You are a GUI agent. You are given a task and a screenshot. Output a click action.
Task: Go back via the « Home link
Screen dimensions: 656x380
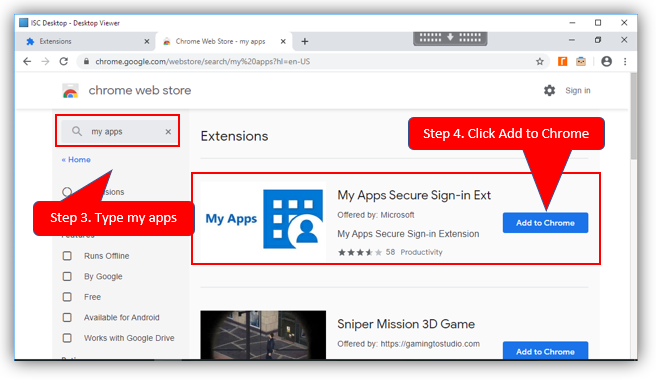click(76, 159)
